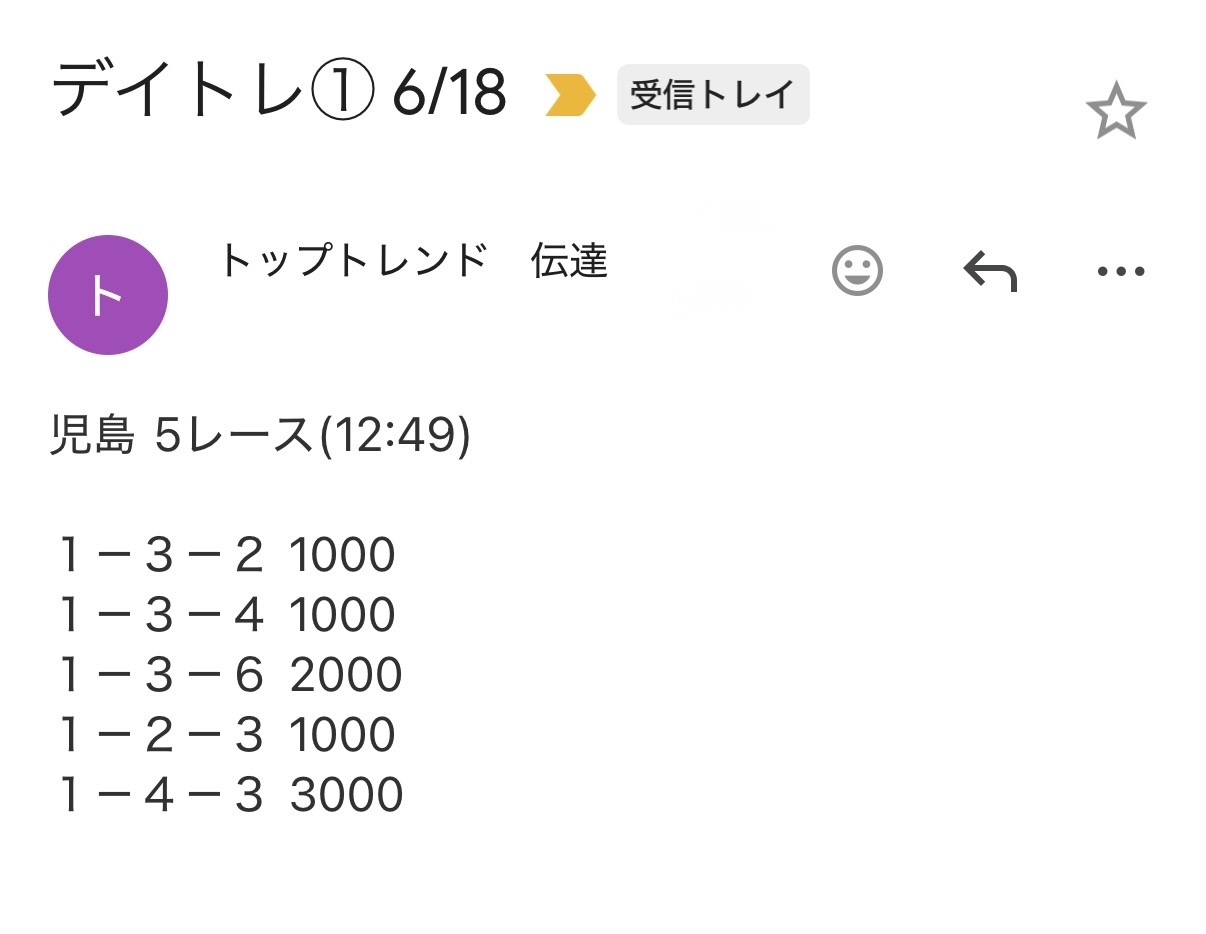
Task: Click the 伝達 text next to sender
Action: 566,264
